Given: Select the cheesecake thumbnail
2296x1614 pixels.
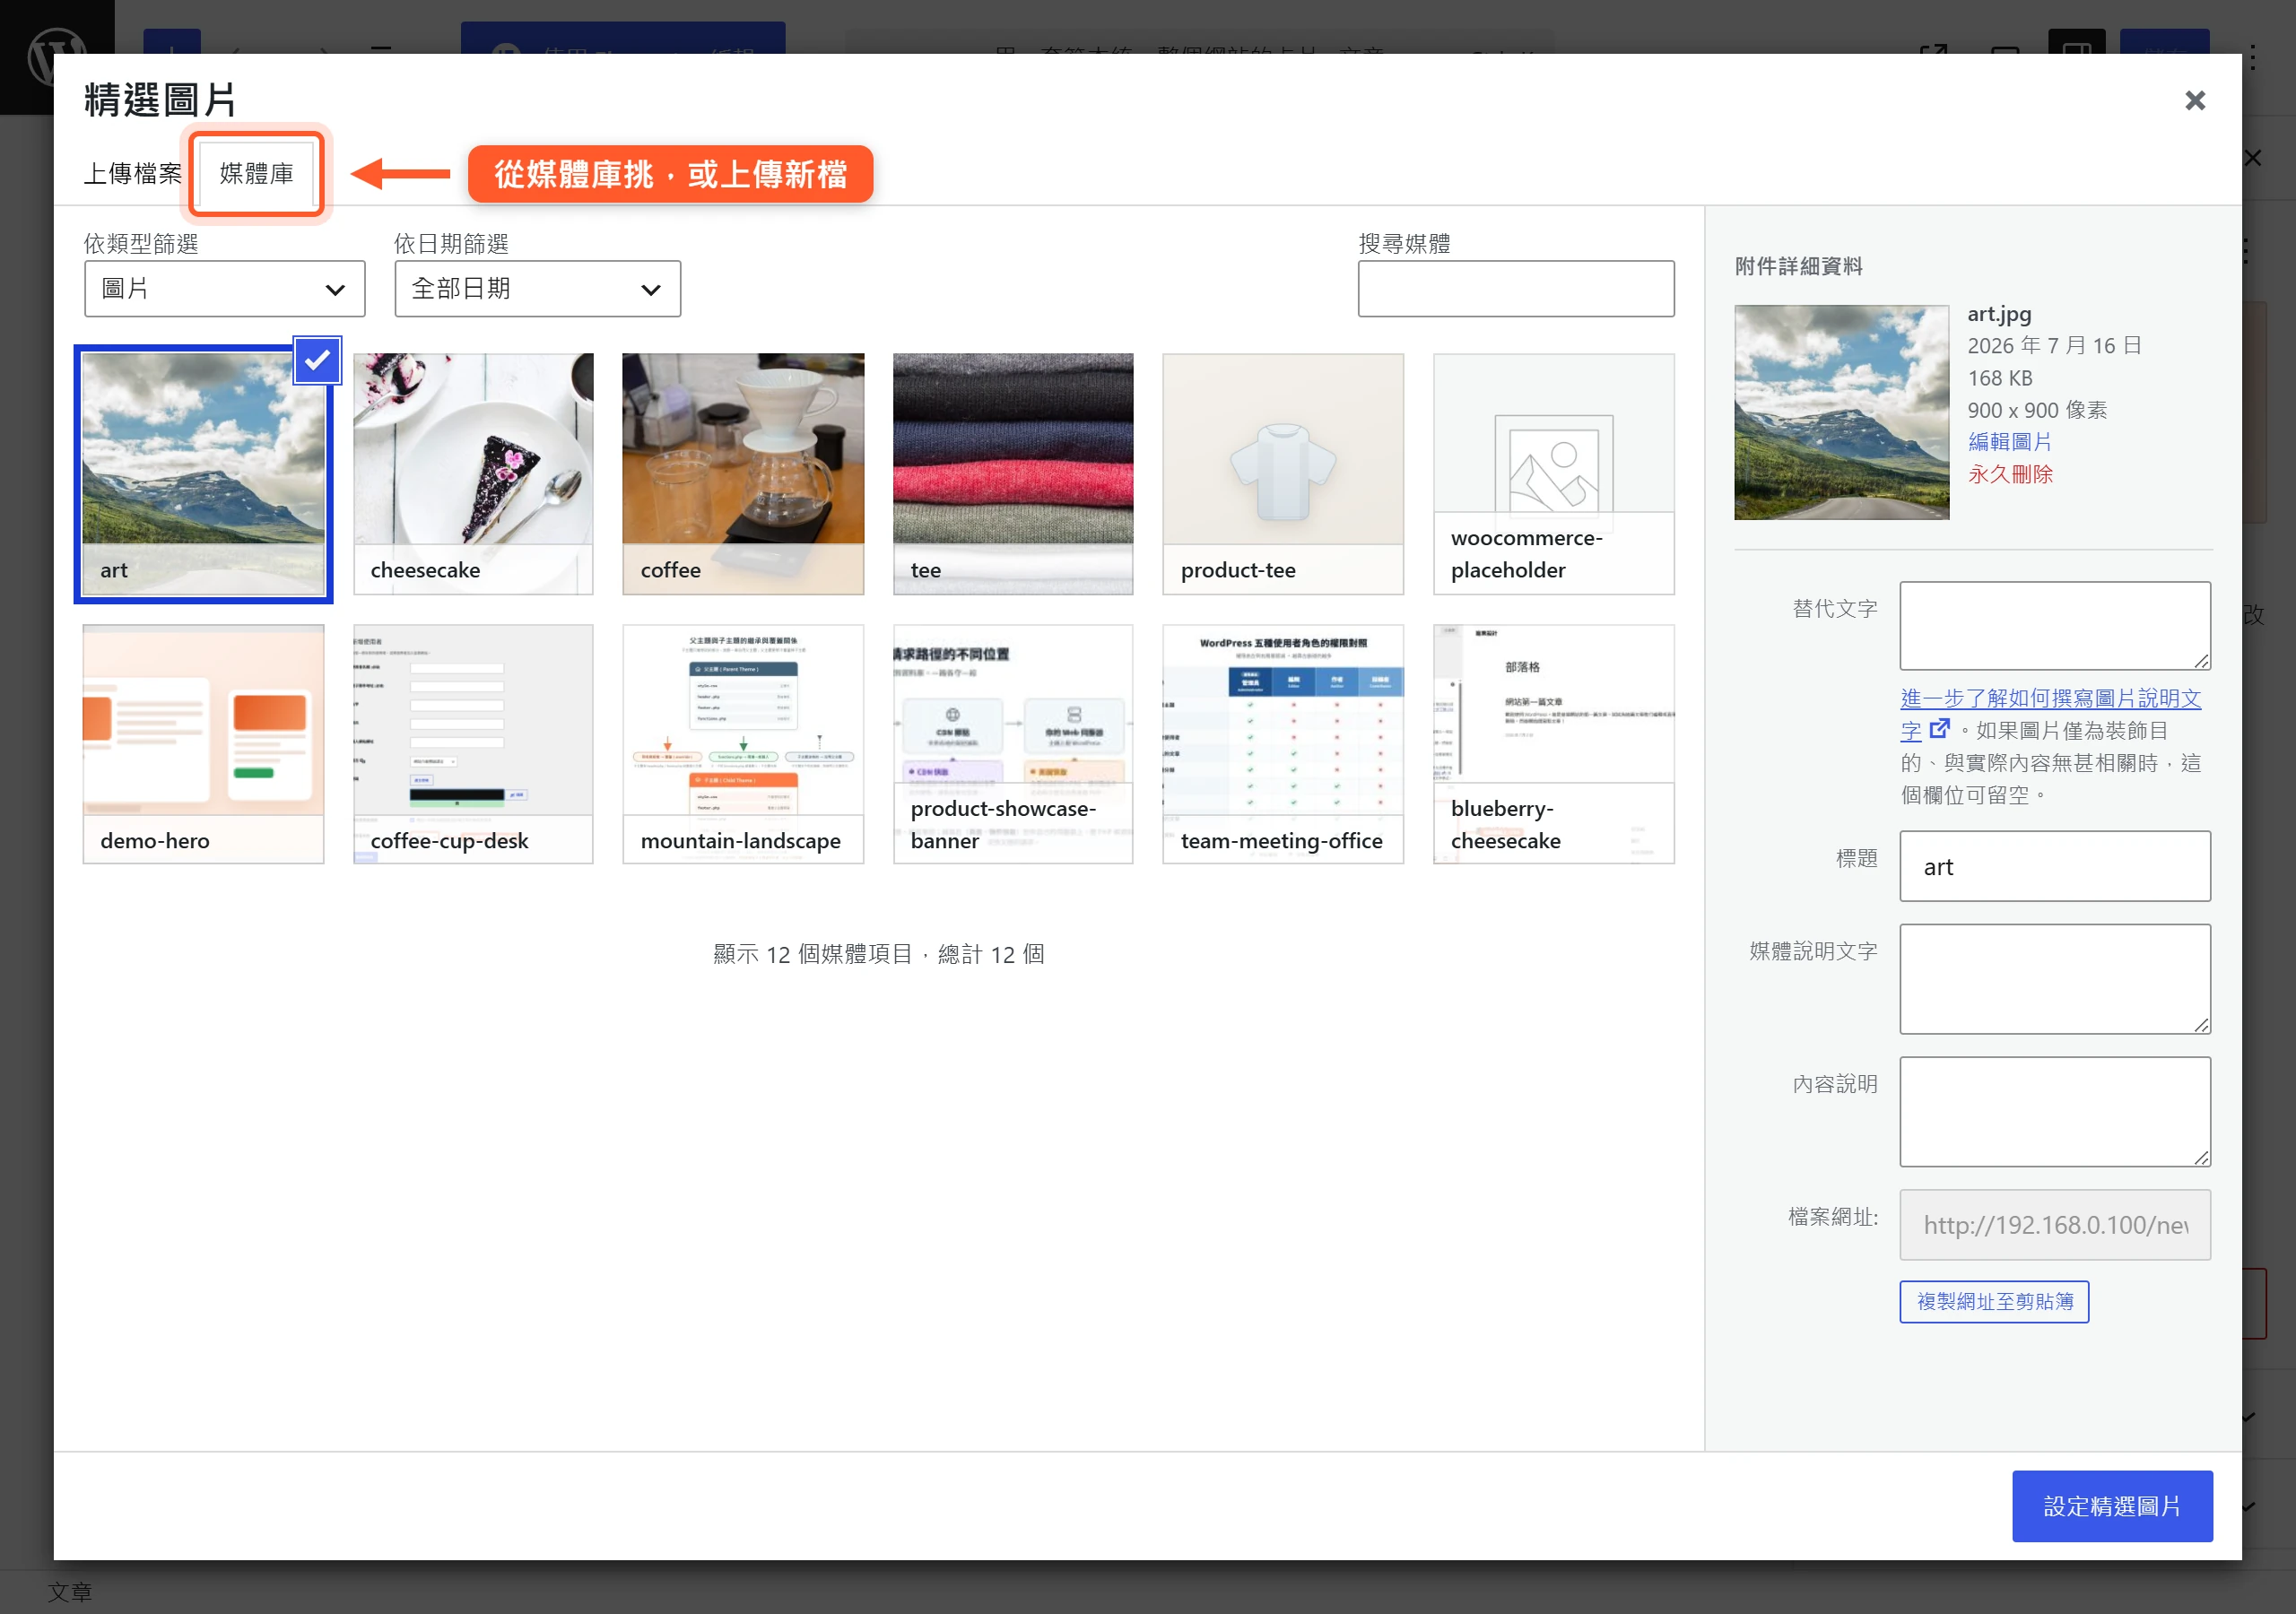Looking at the screenshot, I should tap(473, 474).
